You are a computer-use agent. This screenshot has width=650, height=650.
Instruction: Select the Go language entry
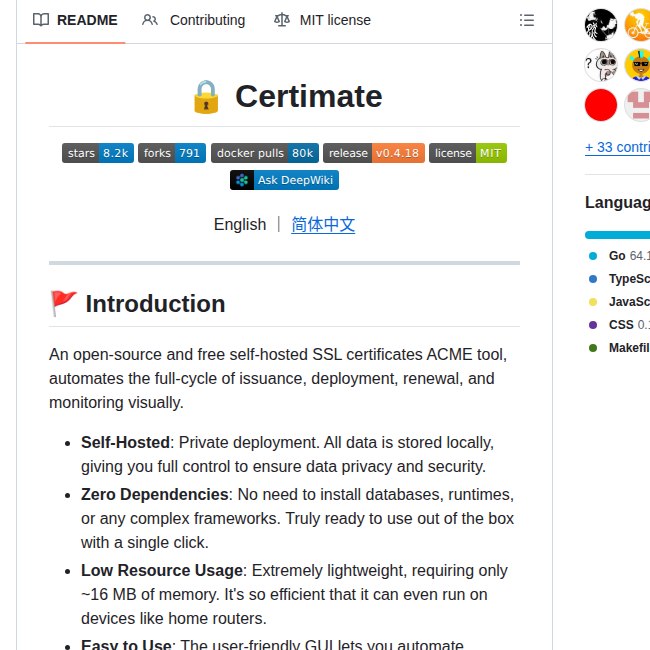click(619, 256)
